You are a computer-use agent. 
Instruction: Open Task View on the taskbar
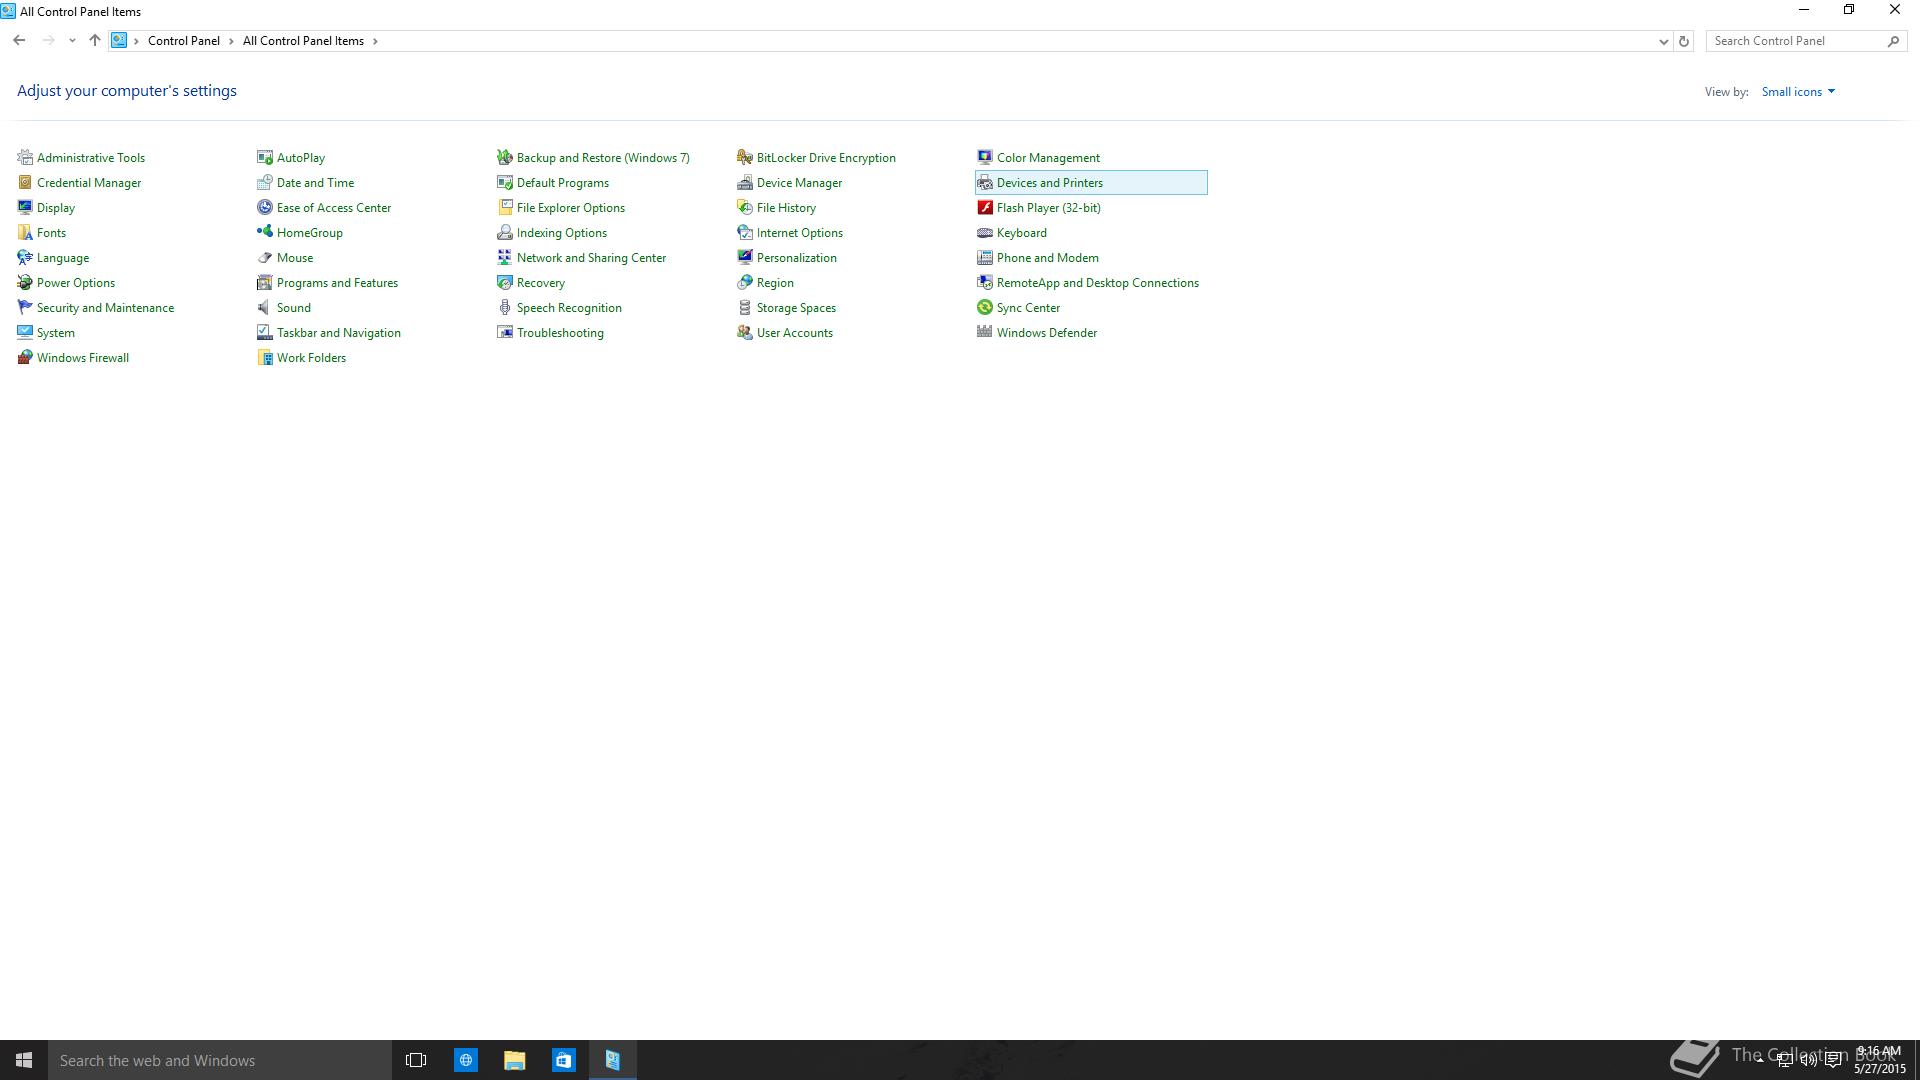pos(416,1060)
